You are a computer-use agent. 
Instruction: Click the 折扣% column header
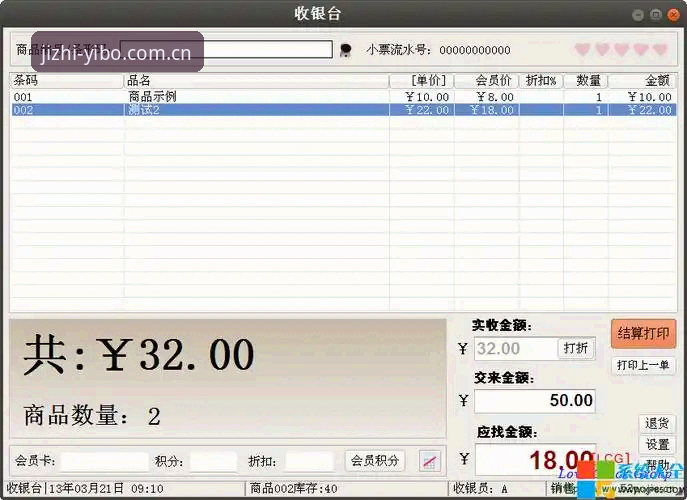tap(541, 80)
